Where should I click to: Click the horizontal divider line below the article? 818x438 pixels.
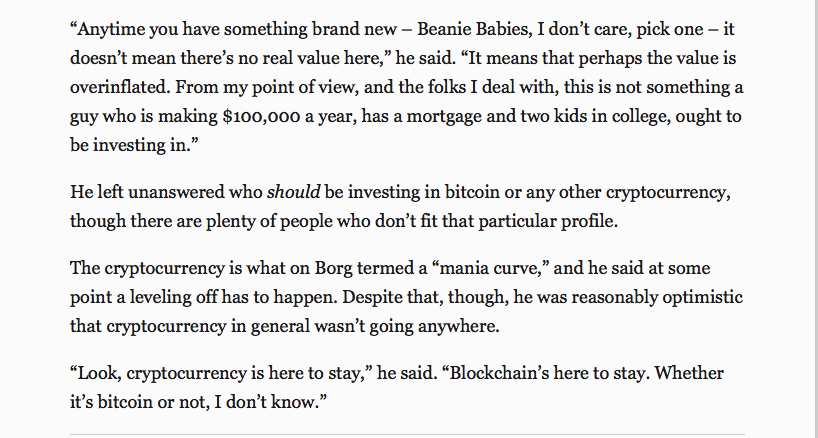pyautogui.click(x=407, y=434)
